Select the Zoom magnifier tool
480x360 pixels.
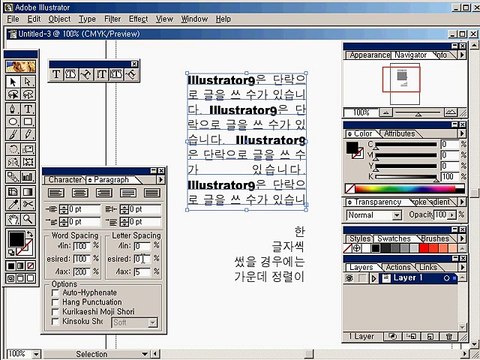pyautogui.click(x=28, y=219)
